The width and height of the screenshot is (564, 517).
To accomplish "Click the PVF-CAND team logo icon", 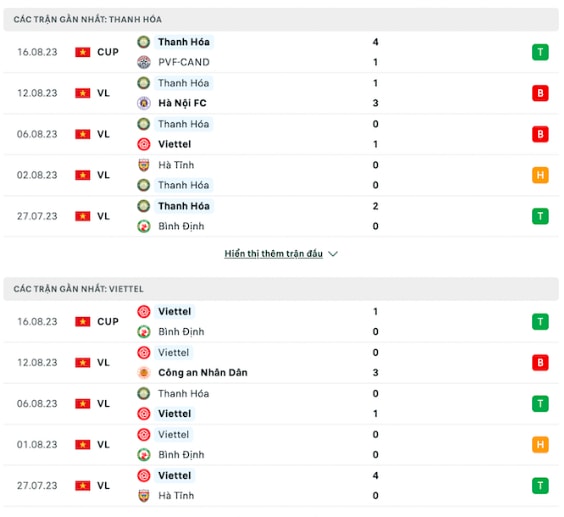I will click(x=144, y=62).
